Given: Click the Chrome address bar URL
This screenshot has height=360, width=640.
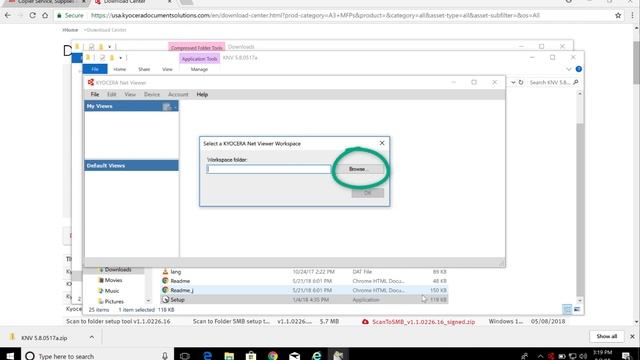Looking at the screenshot, I should (315, 16).
